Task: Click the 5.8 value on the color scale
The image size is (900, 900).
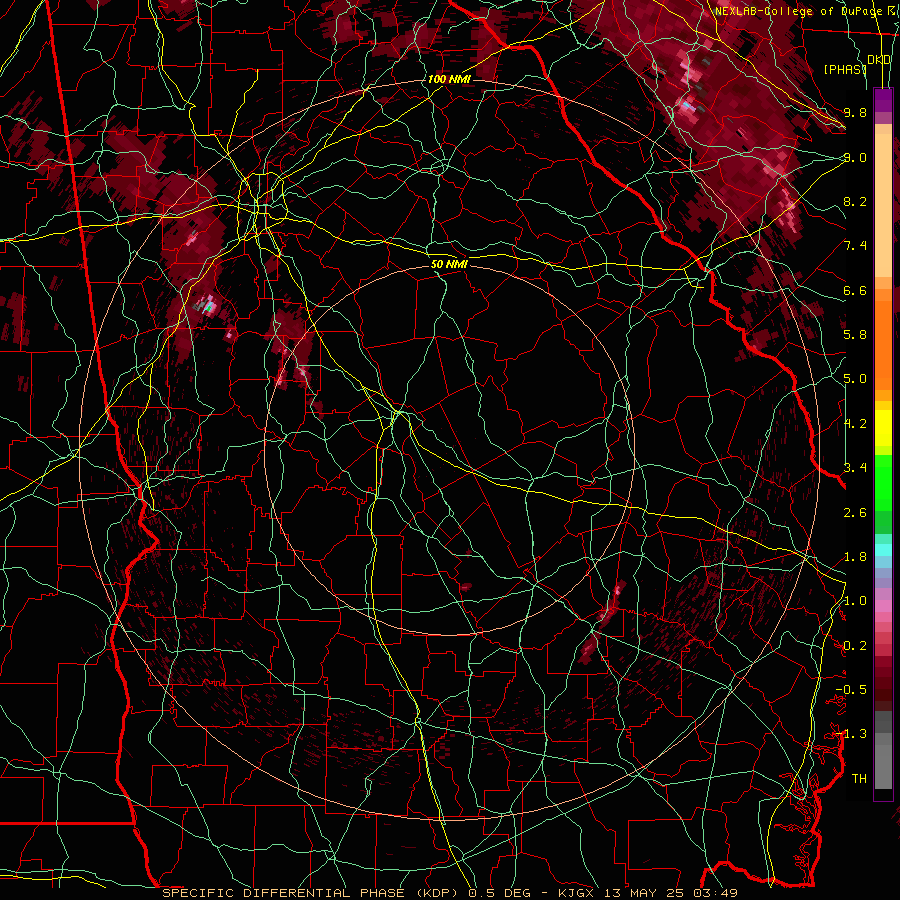Action: pyautogui.click(x=855, y=335)
